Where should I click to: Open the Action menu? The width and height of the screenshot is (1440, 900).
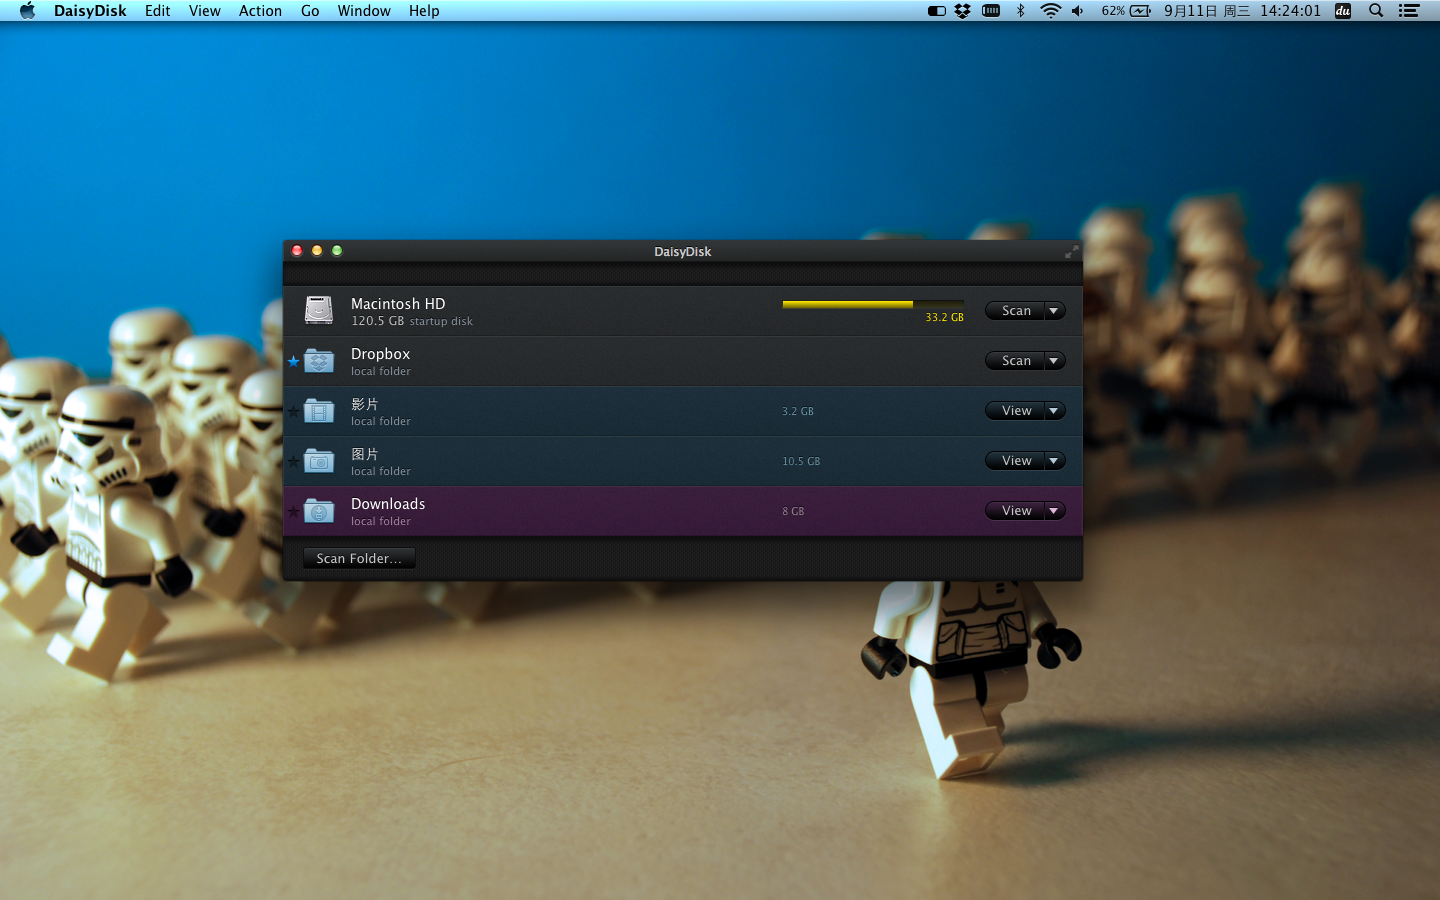[260, 11]
